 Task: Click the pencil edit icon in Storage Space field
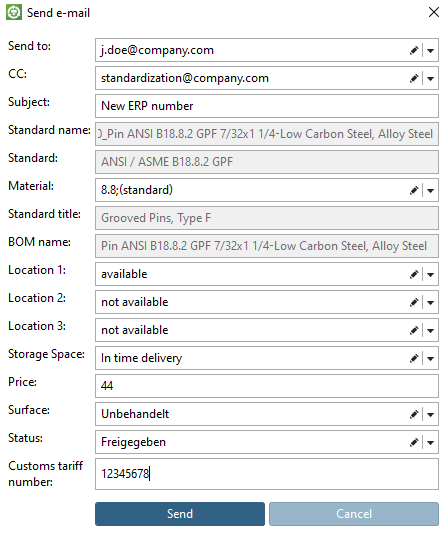[414, 358]
